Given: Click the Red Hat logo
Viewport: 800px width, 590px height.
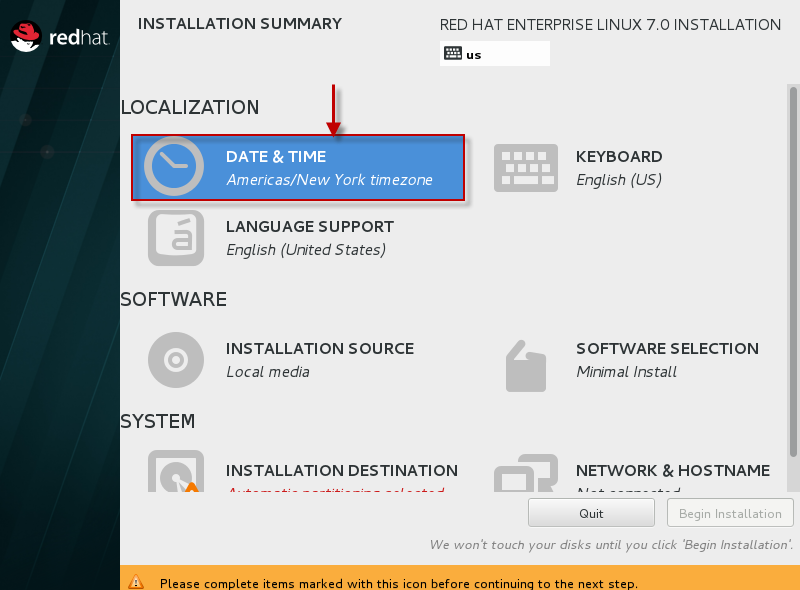Looking at the screenshot, I should (60, 36).
